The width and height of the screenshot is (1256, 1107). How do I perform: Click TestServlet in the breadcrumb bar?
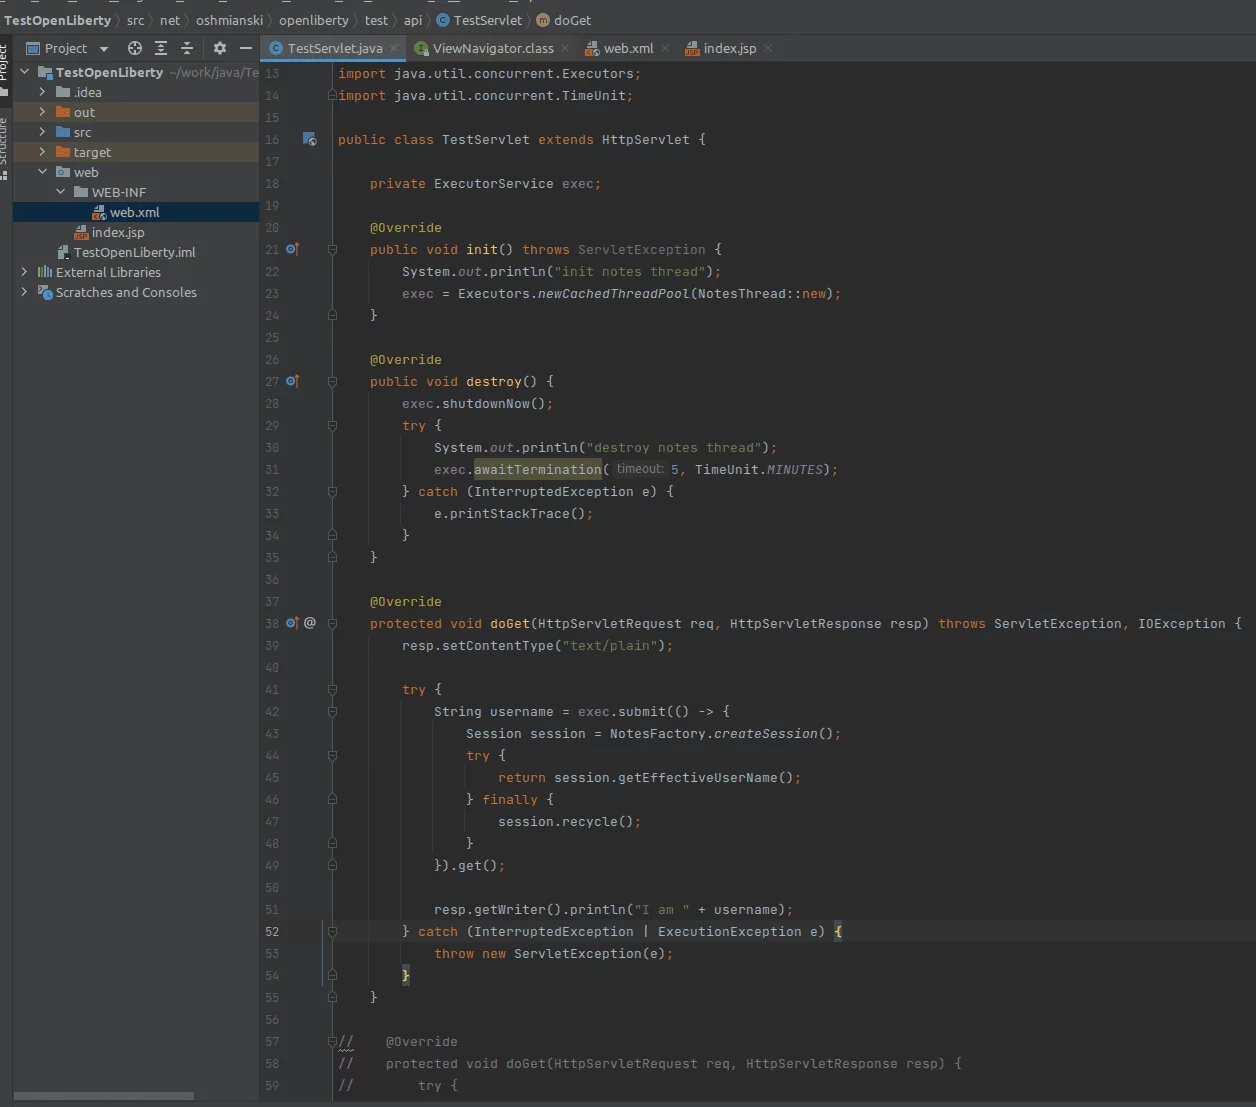click(487, 20)
